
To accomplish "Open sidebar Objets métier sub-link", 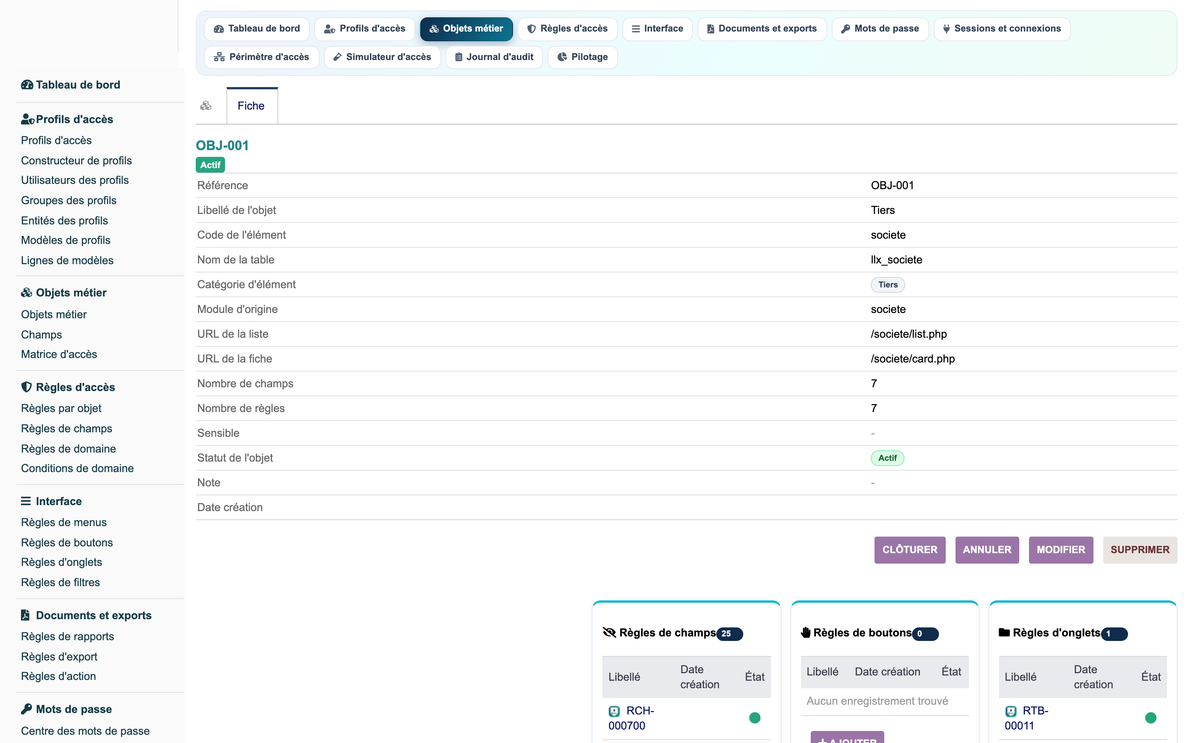I will coord(54,315).
